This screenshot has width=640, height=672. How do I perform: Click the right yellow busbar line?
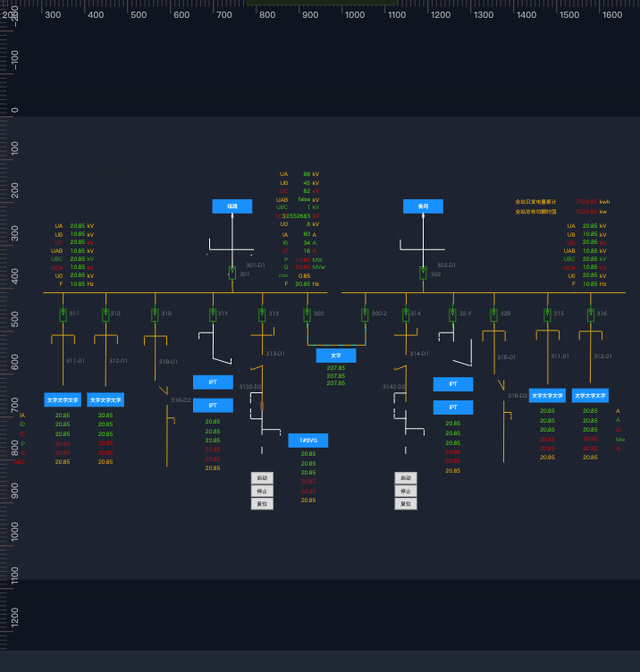[x=484, y=293]
